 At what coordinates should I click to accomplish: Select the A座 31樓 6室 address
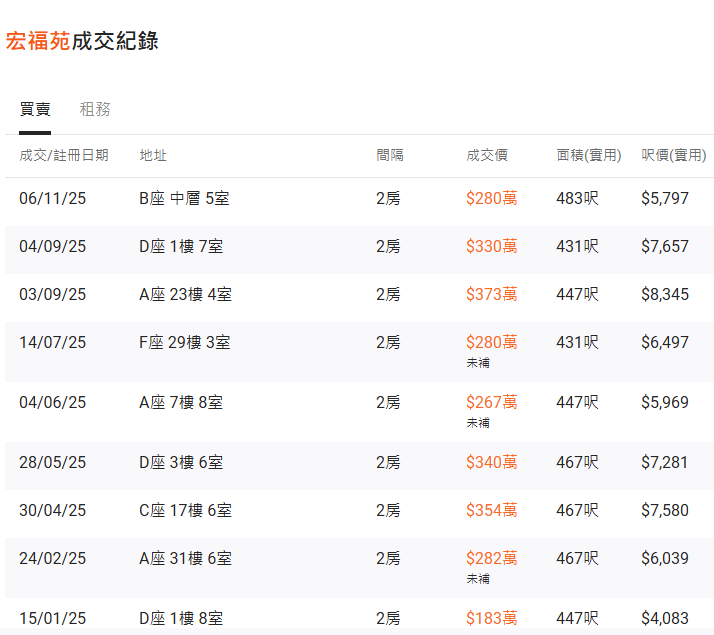[x=185, y=558]
